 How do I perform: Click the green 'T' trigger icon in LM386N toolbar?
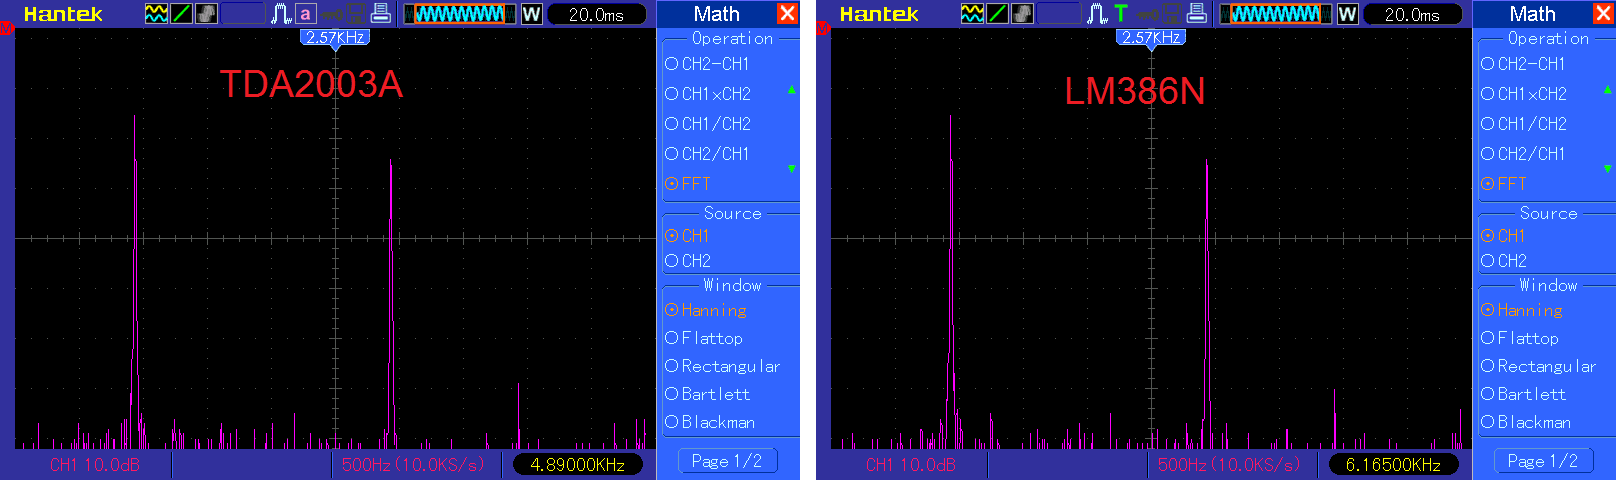[x=1121, y=14]
